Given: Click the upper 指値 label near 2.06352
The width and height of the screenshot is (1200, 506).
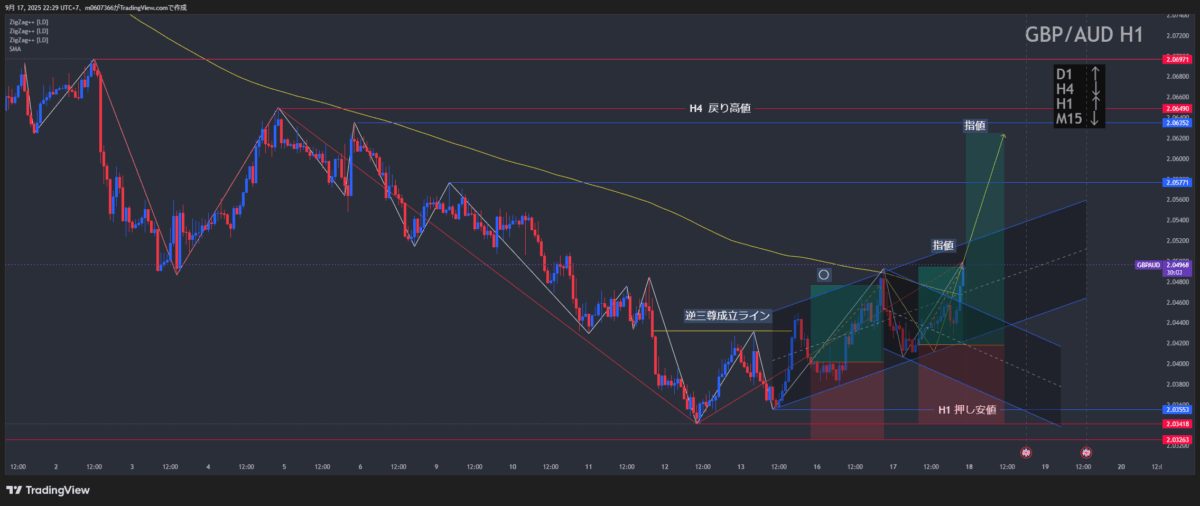Looking at the screenshot, I should pyautogui.click(x=974, y=126).
